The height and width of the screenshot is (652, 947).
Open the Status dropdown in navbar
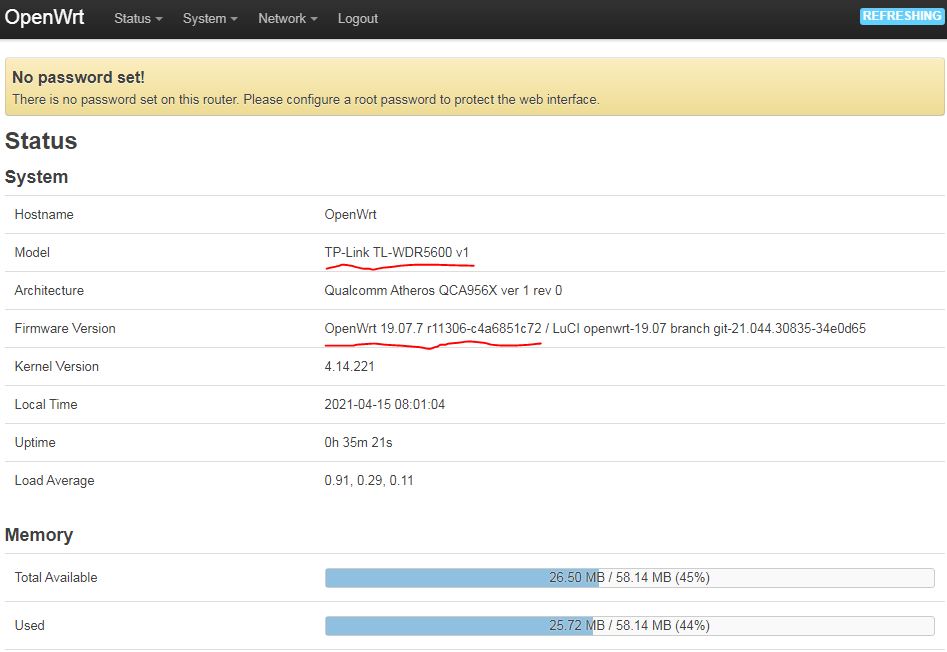coord(138,18)
